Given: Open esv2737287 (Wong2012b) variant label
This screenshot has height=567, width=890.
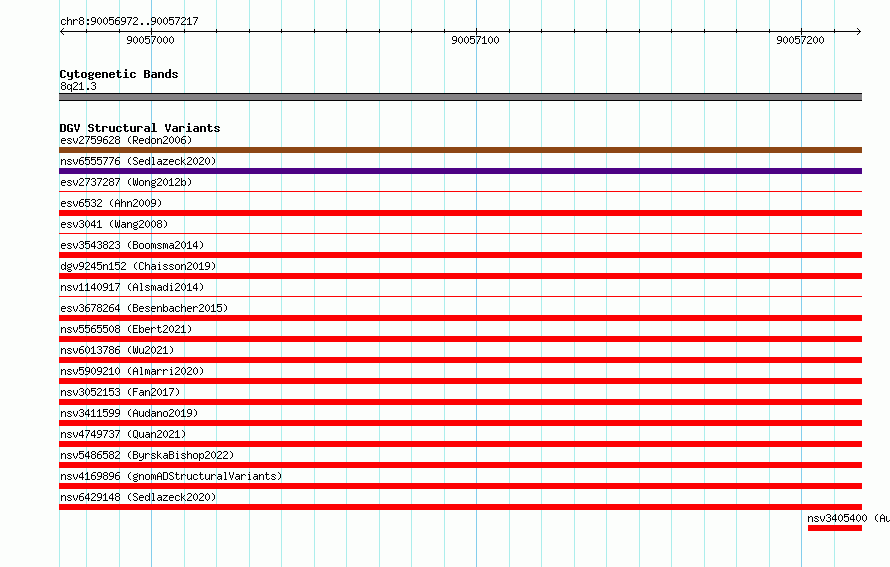Looking at the screenshot, I should (x=126, y=182).
